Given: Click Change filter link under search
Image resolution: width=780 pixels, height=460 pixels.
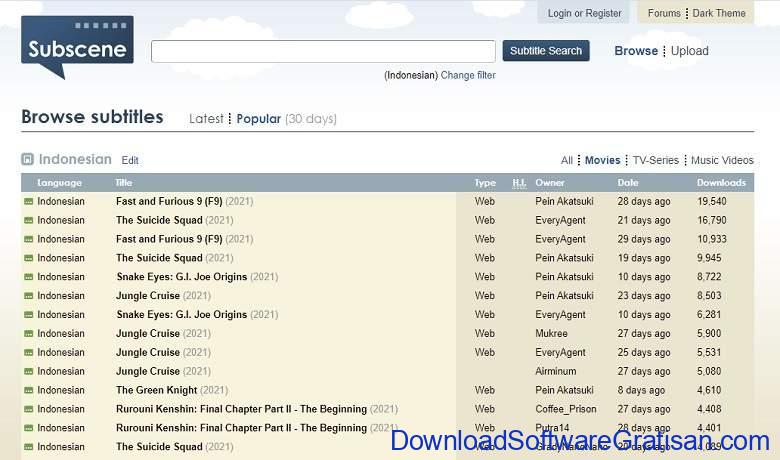Looking at the screenshot, I should [x=468, y=75].
